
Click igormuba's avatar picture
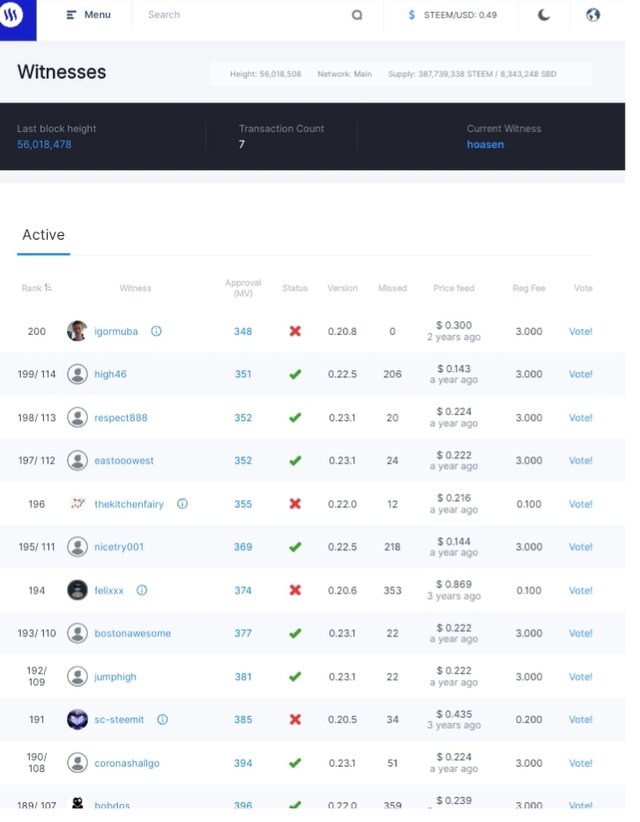click(x=77, y=331)
